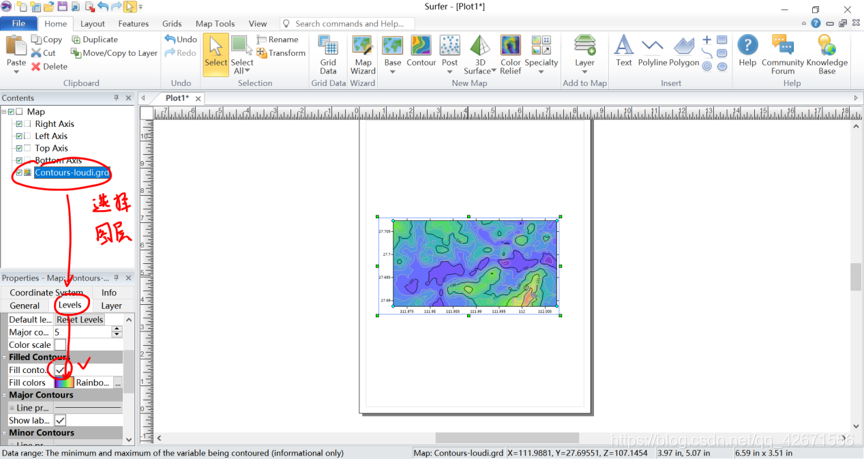Close the Plot1 document tab
The width and height of the screenshot is (864, 459).
[198, 98]
